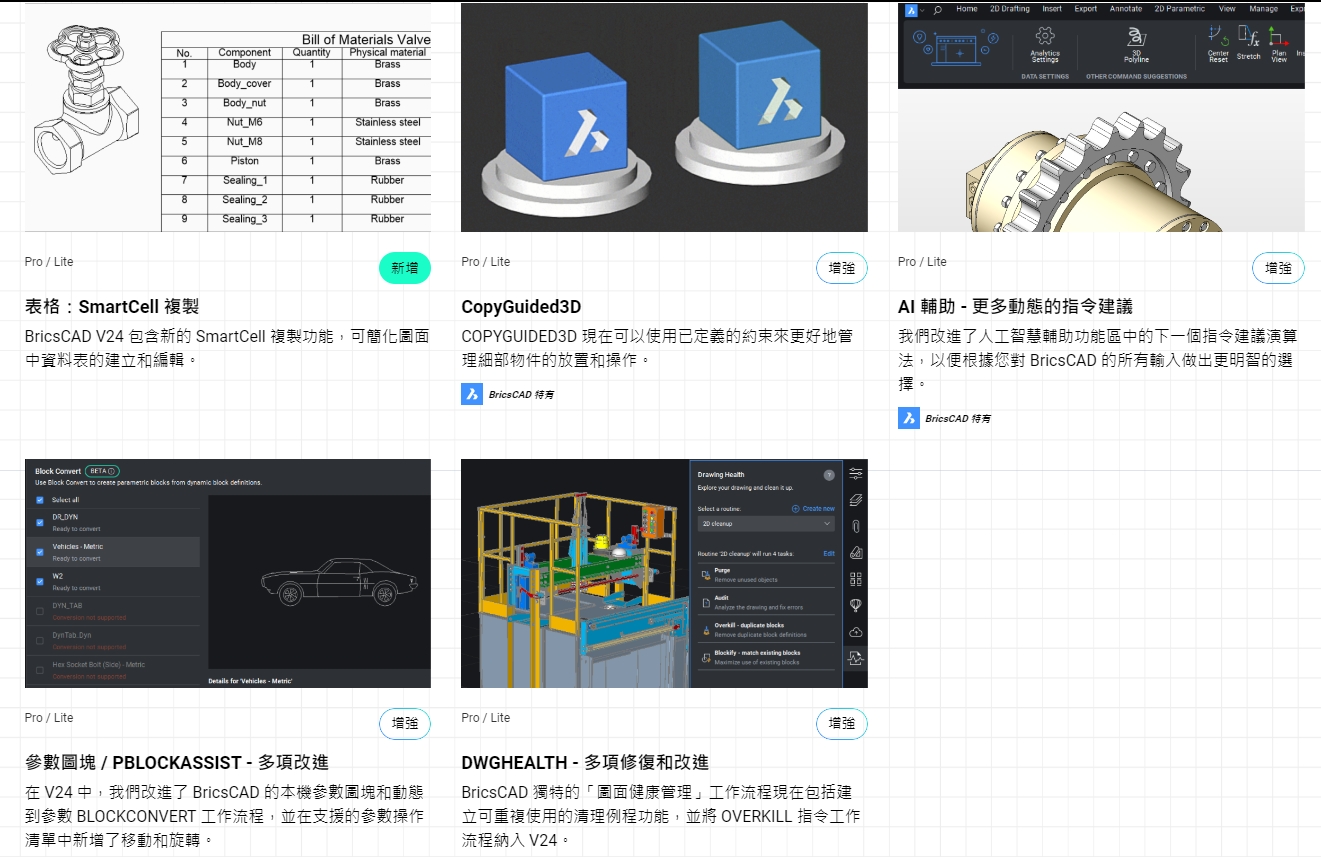1321x857 pixels.
Task: Open the search magnifier in the ribbon
Action: (x=937, y=10)
